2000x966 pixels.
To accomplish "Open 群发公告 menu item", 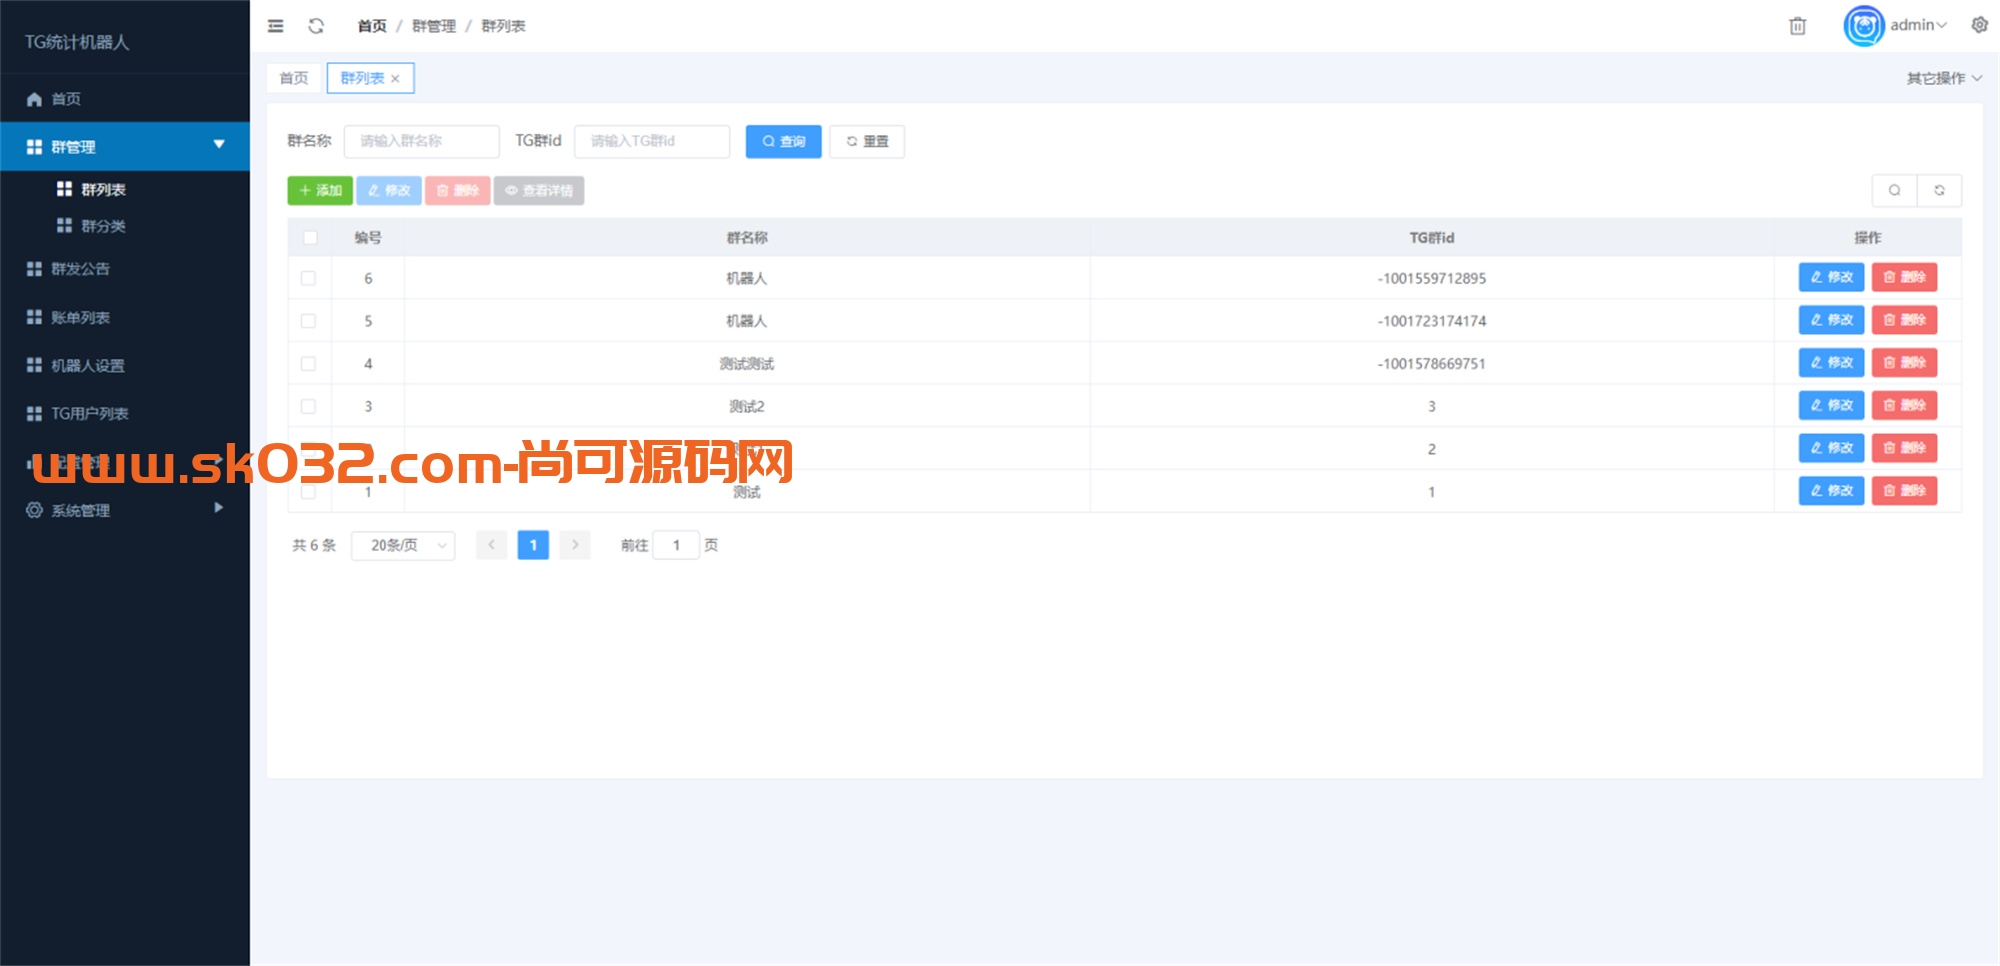I will [x=125, y=269].
